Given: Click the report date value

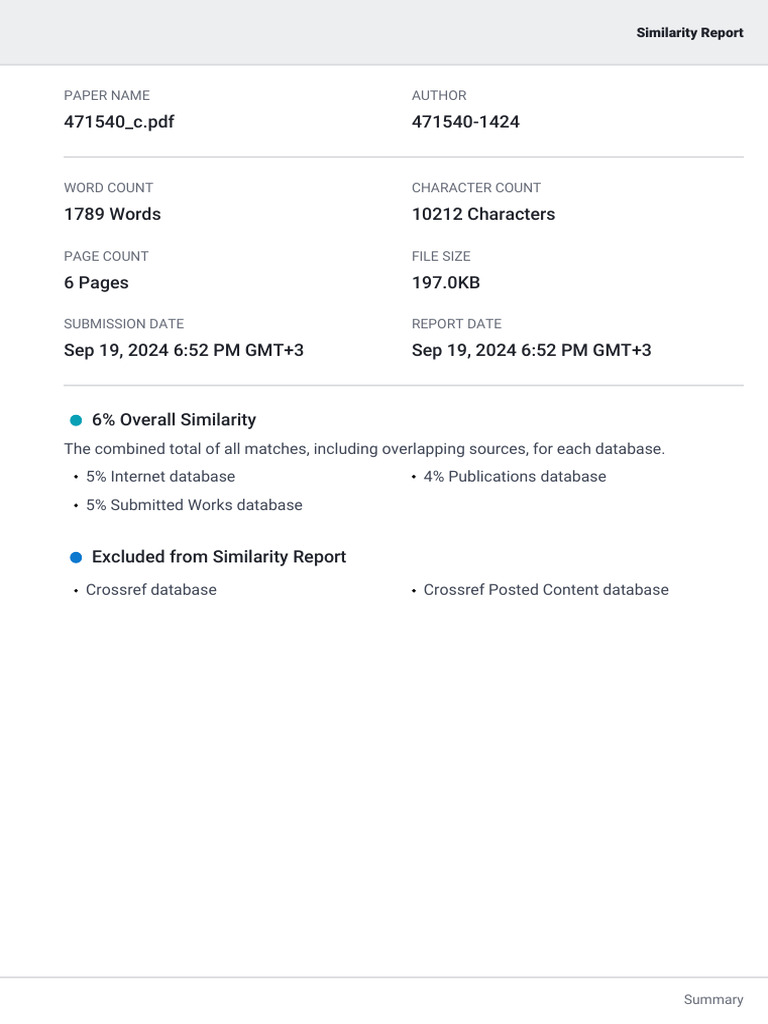Looking at the screenshot, I should (532, 351).
